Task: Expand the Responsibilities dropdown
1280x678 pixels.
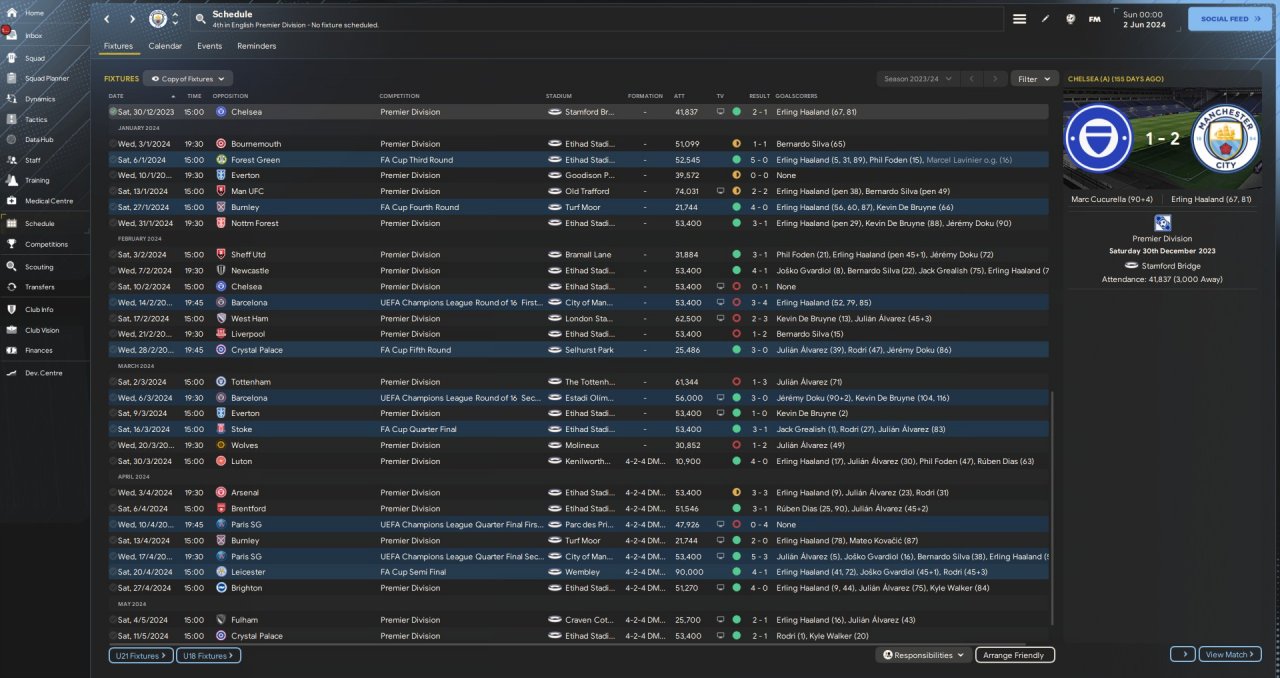Action: click(924, 655)
